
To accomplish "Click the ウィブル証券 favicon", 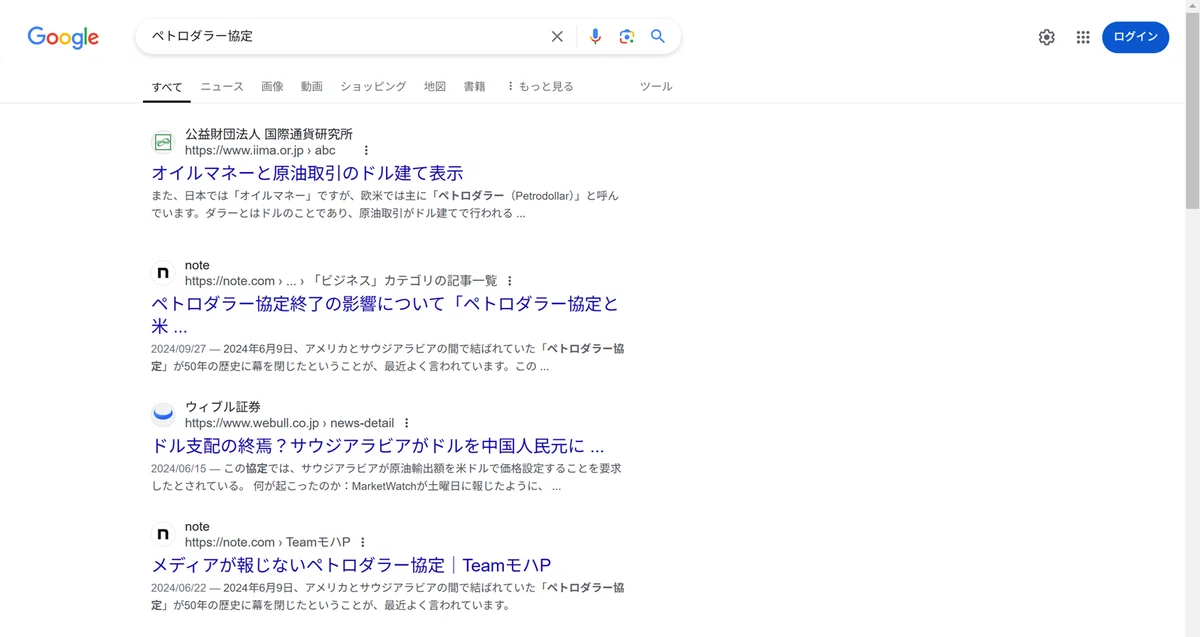I will (x=163, y=415).
